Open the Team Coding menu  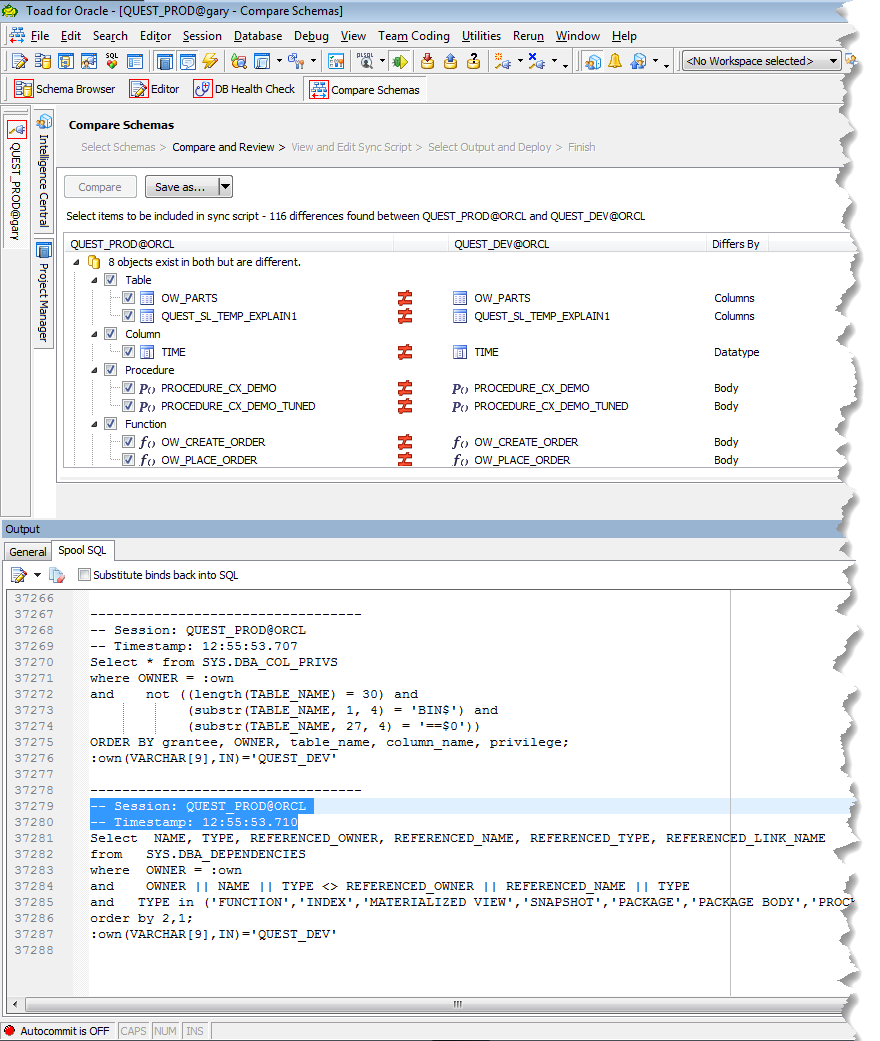point(414,36)
